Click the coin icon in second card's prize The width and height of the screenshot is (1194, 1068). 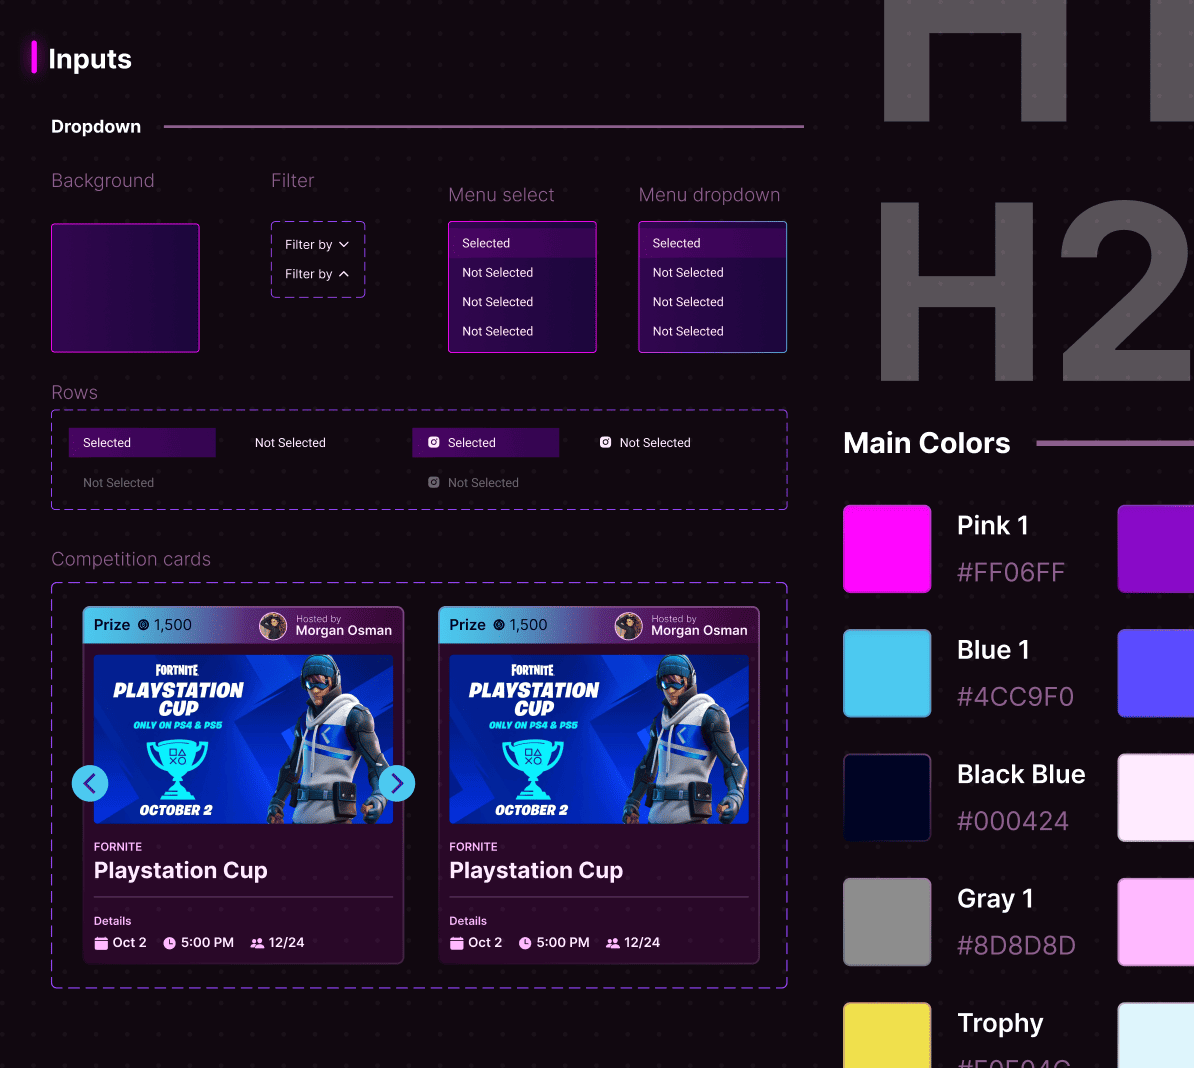(x=499, y=625)
